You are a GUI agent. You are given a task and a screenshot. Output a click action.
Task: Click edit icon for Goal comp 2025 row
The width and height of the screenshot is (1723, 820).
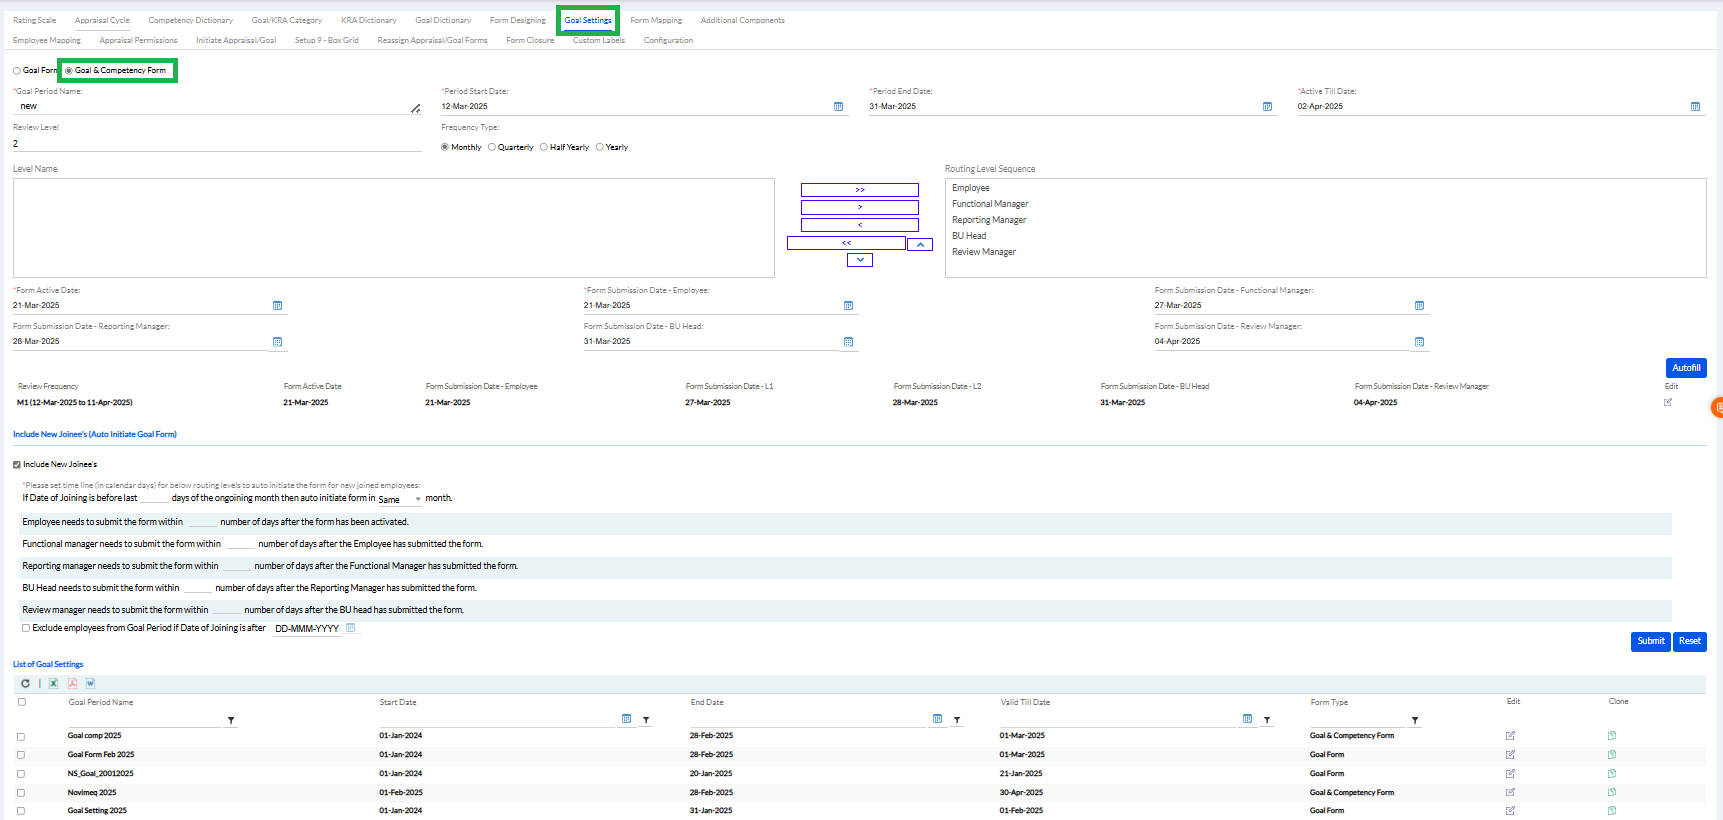click(x=1510, y=736)
